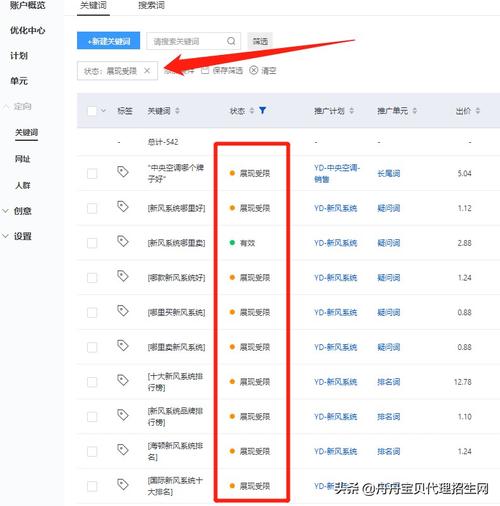Tick the select-all checkbox in table header

tap(92, 111)
